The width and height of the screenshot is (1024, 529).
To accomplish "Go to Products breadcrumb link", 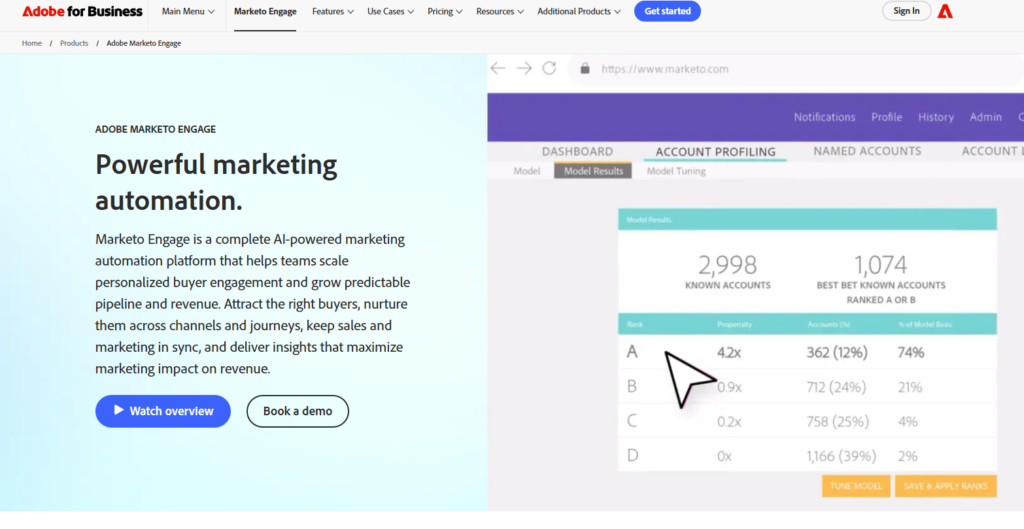I will coord(74,43).
